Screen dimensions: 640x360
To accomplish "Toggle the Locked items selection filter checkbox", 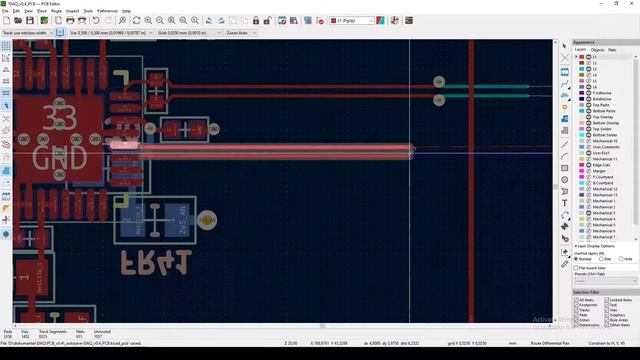I will [x=607, y=300].
